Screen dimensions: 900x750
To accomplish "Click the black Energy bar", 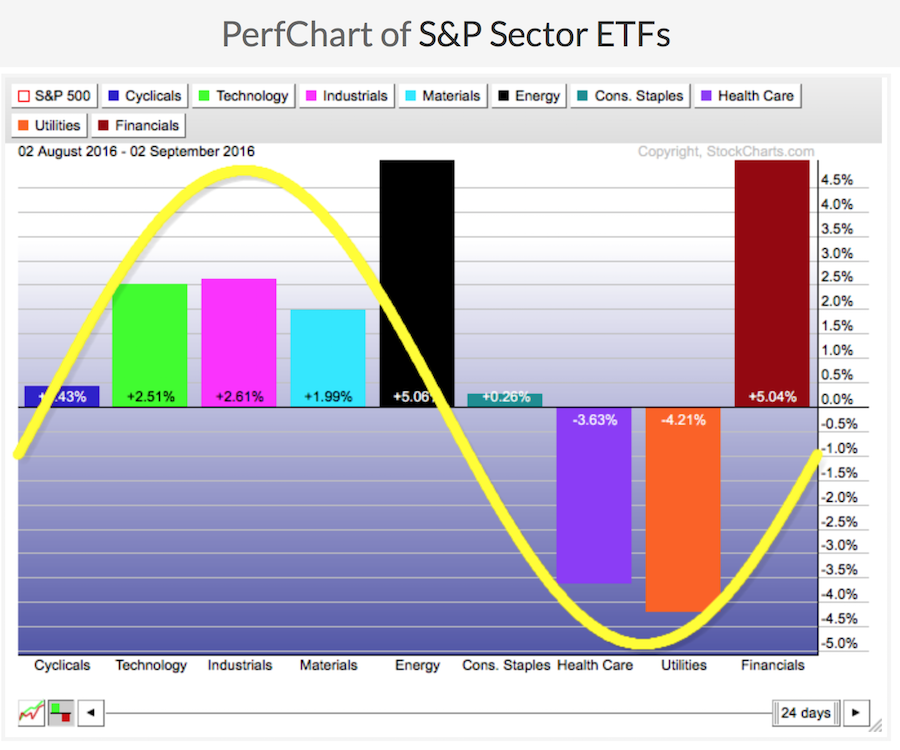I will tap(417, 280).
